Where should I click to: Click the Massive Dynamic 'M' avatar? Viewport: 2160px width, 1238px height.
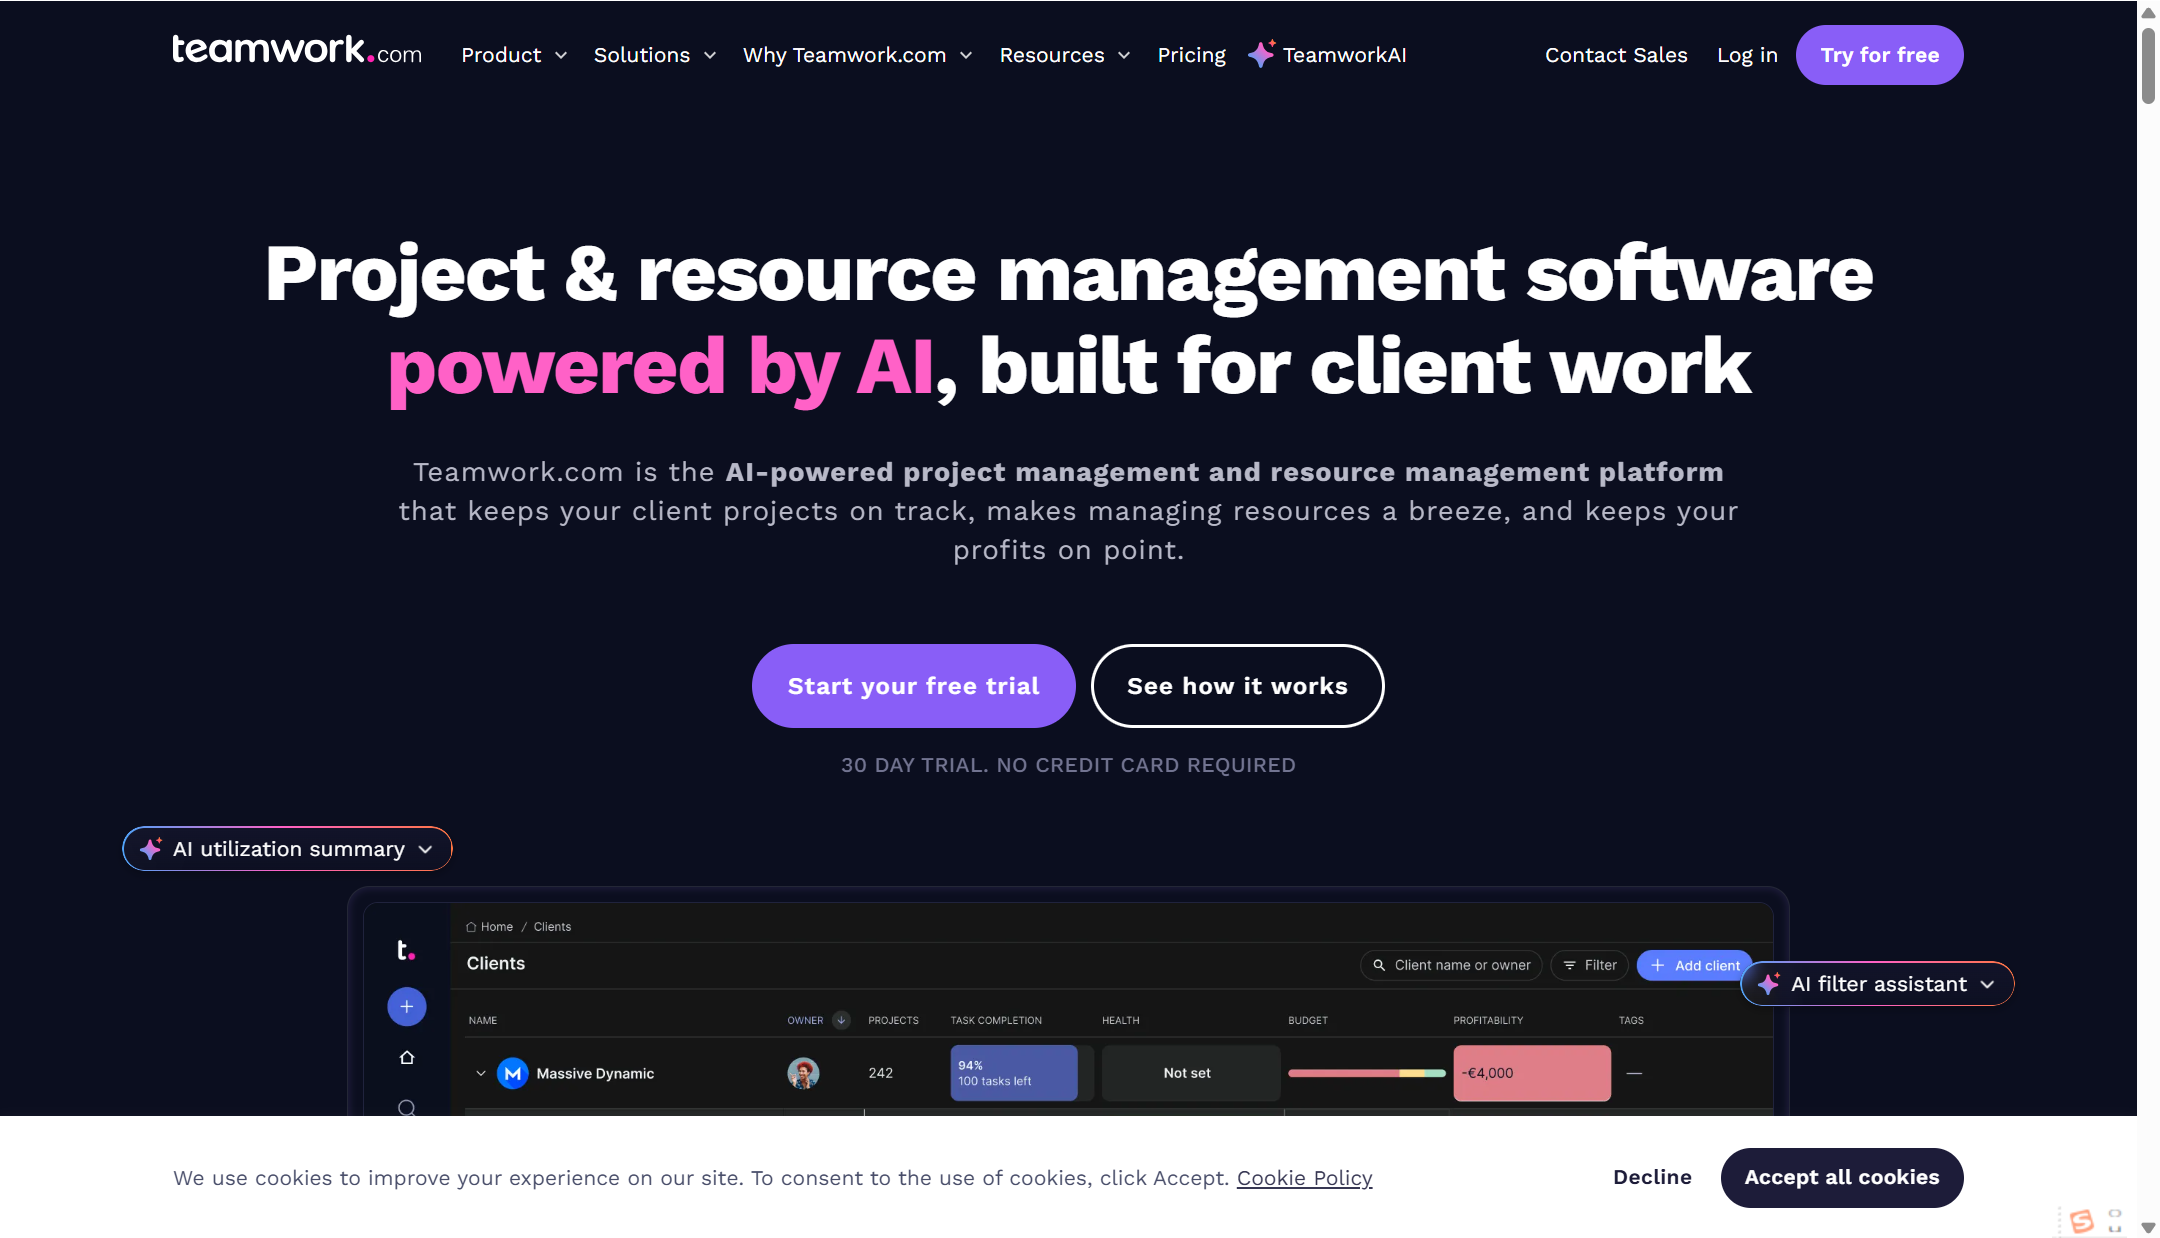click(512, 1073)
